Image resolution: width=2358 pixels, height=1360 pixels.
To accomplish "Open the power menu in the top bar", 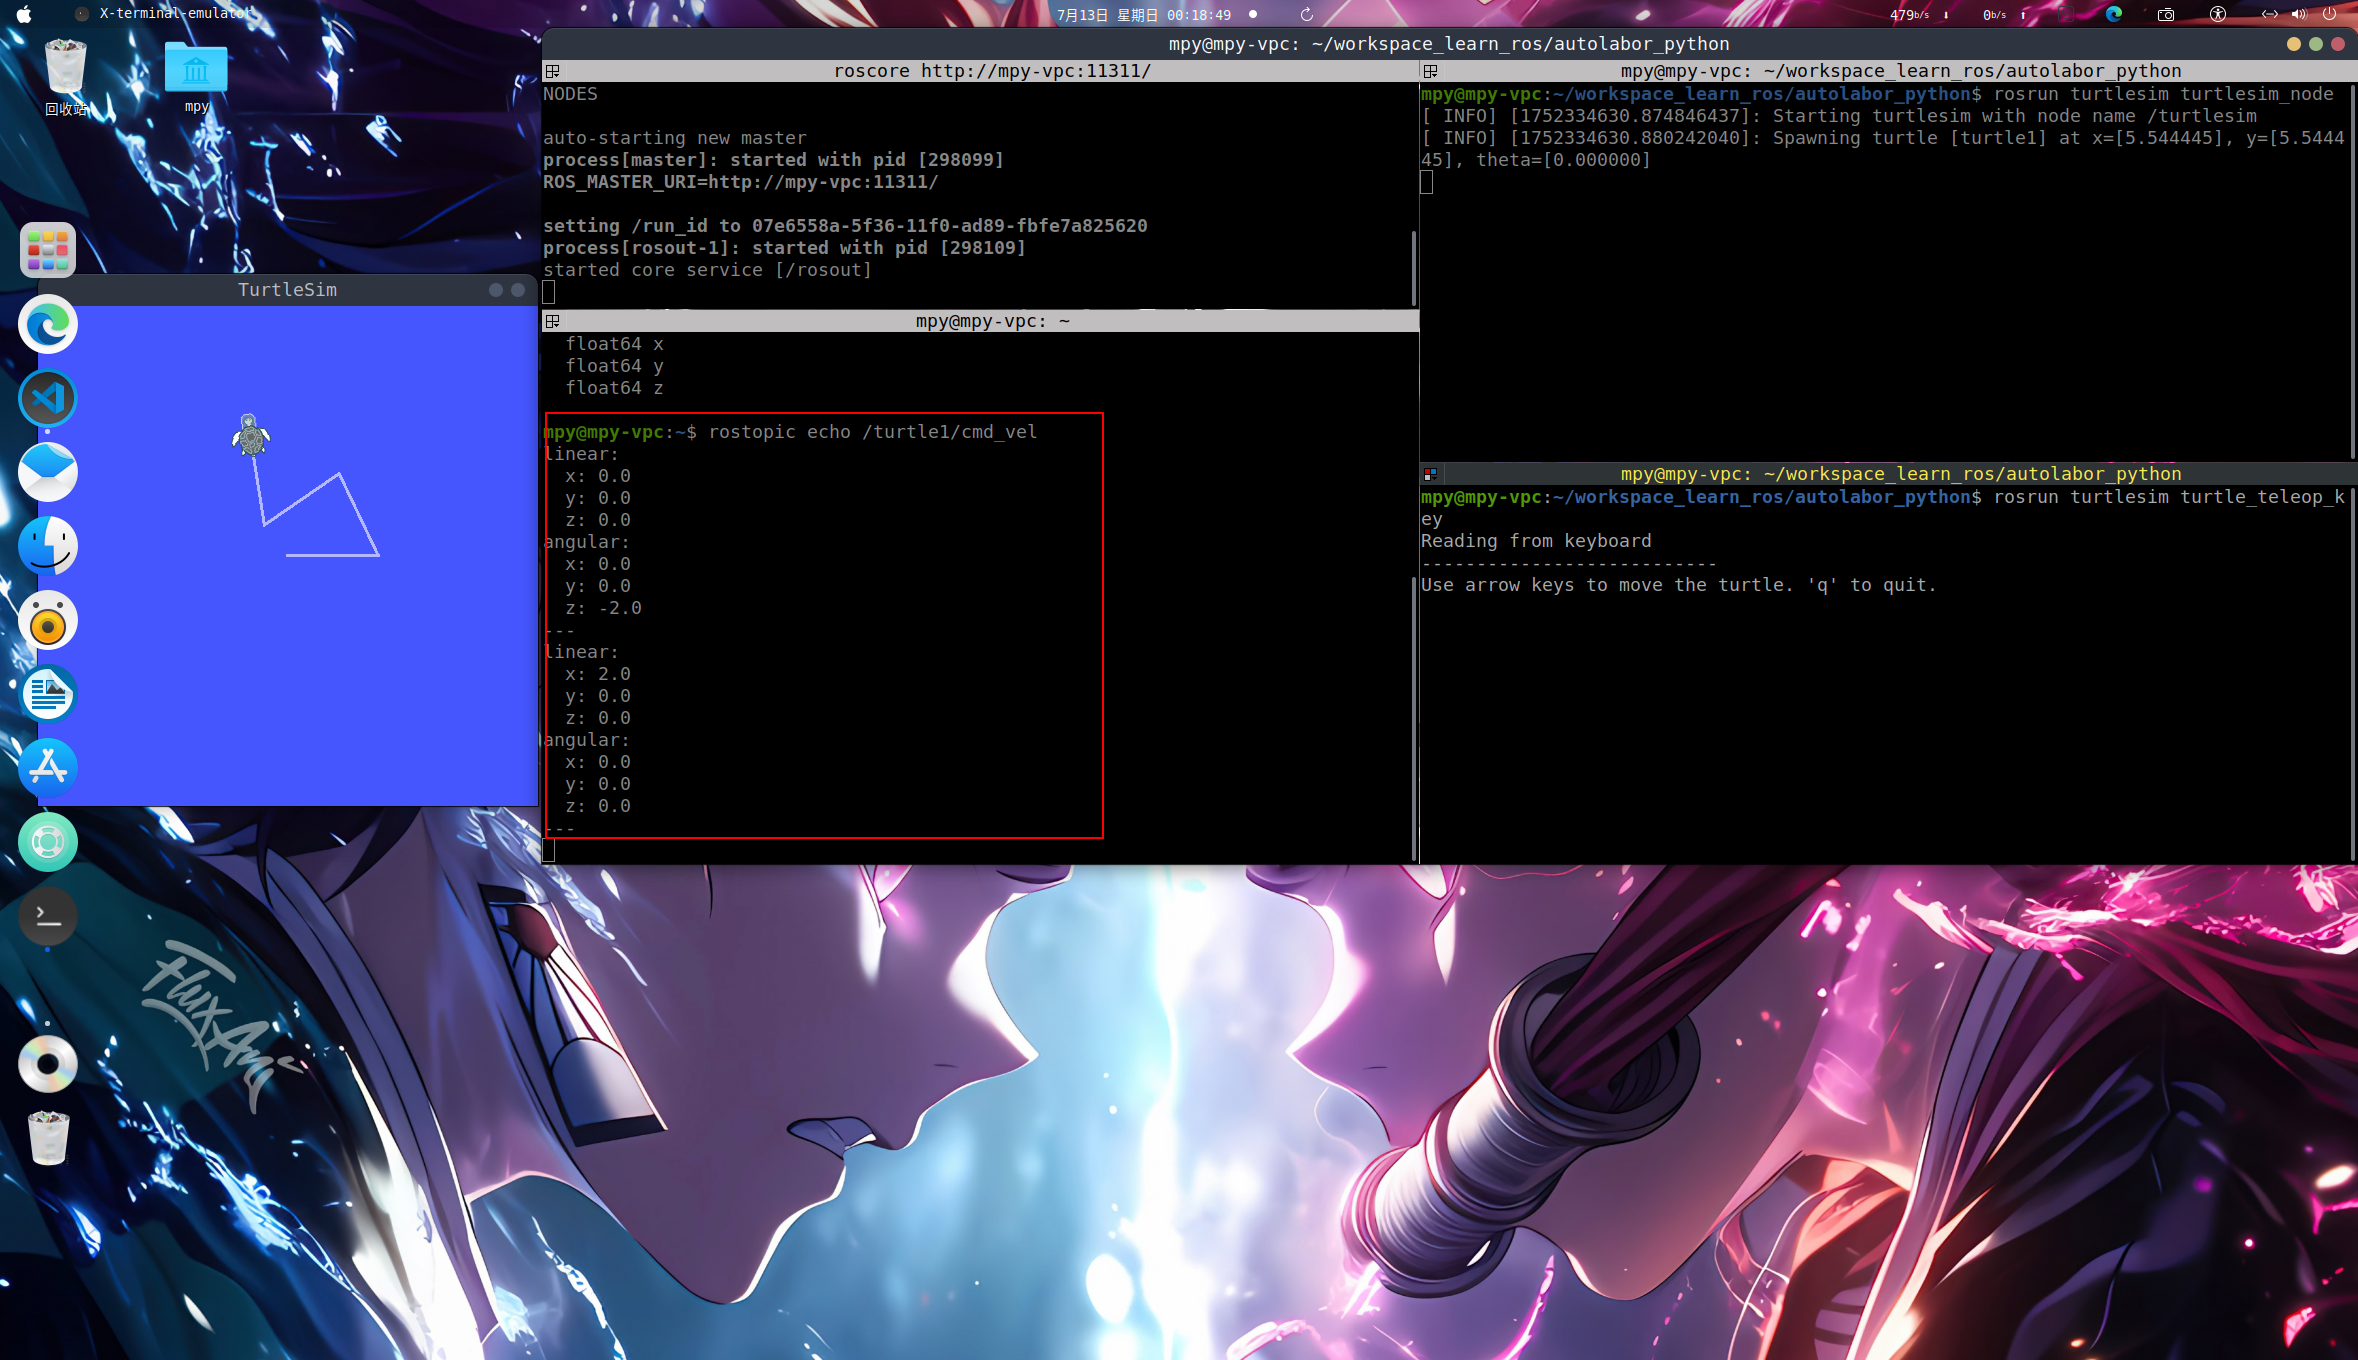I will (x=2329, y=14).
